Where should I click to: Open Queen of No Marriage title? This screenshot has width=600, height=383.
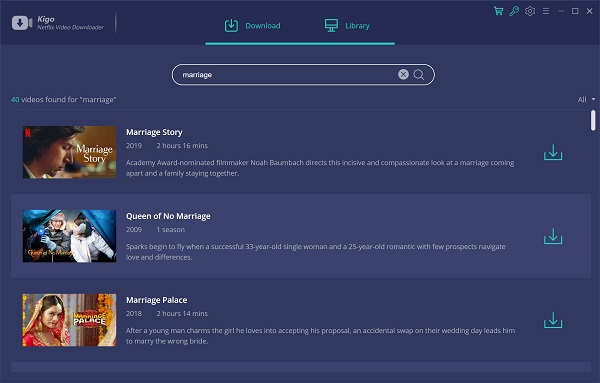tap(168, 216)
